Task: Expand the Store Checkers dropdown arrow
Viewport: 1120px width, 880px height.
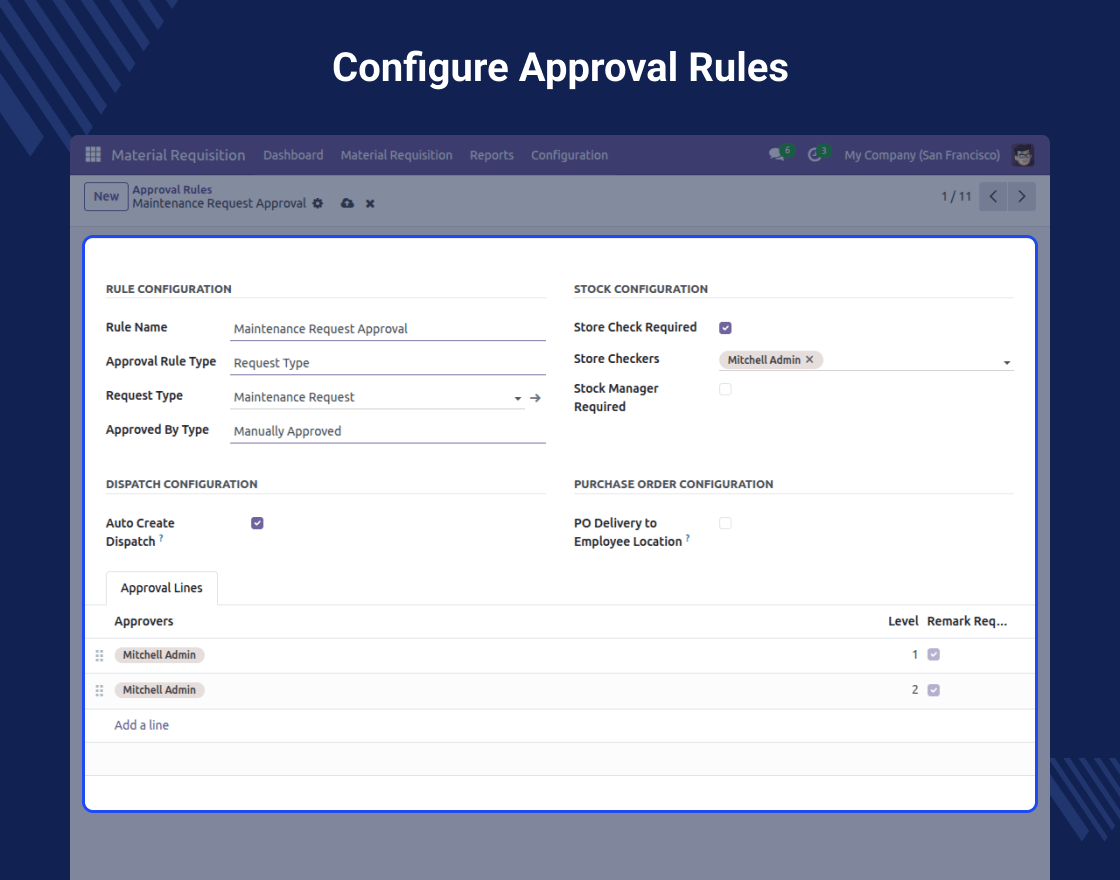Action: pyautogui.click(x=1006, y=362)
